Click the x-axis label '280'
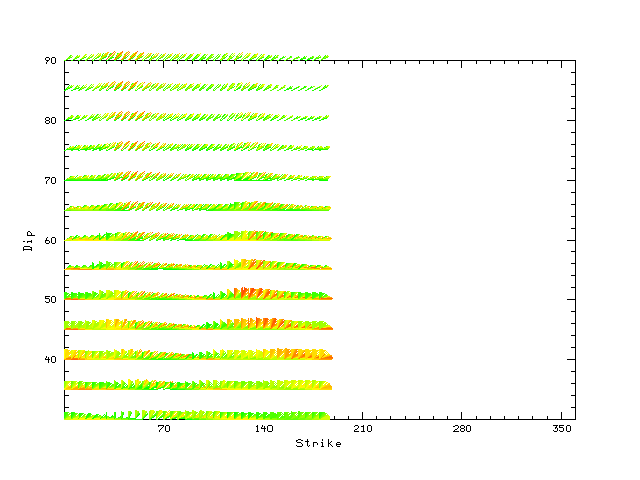The height and width of the screenshot is (480, 640). [462, 429]
